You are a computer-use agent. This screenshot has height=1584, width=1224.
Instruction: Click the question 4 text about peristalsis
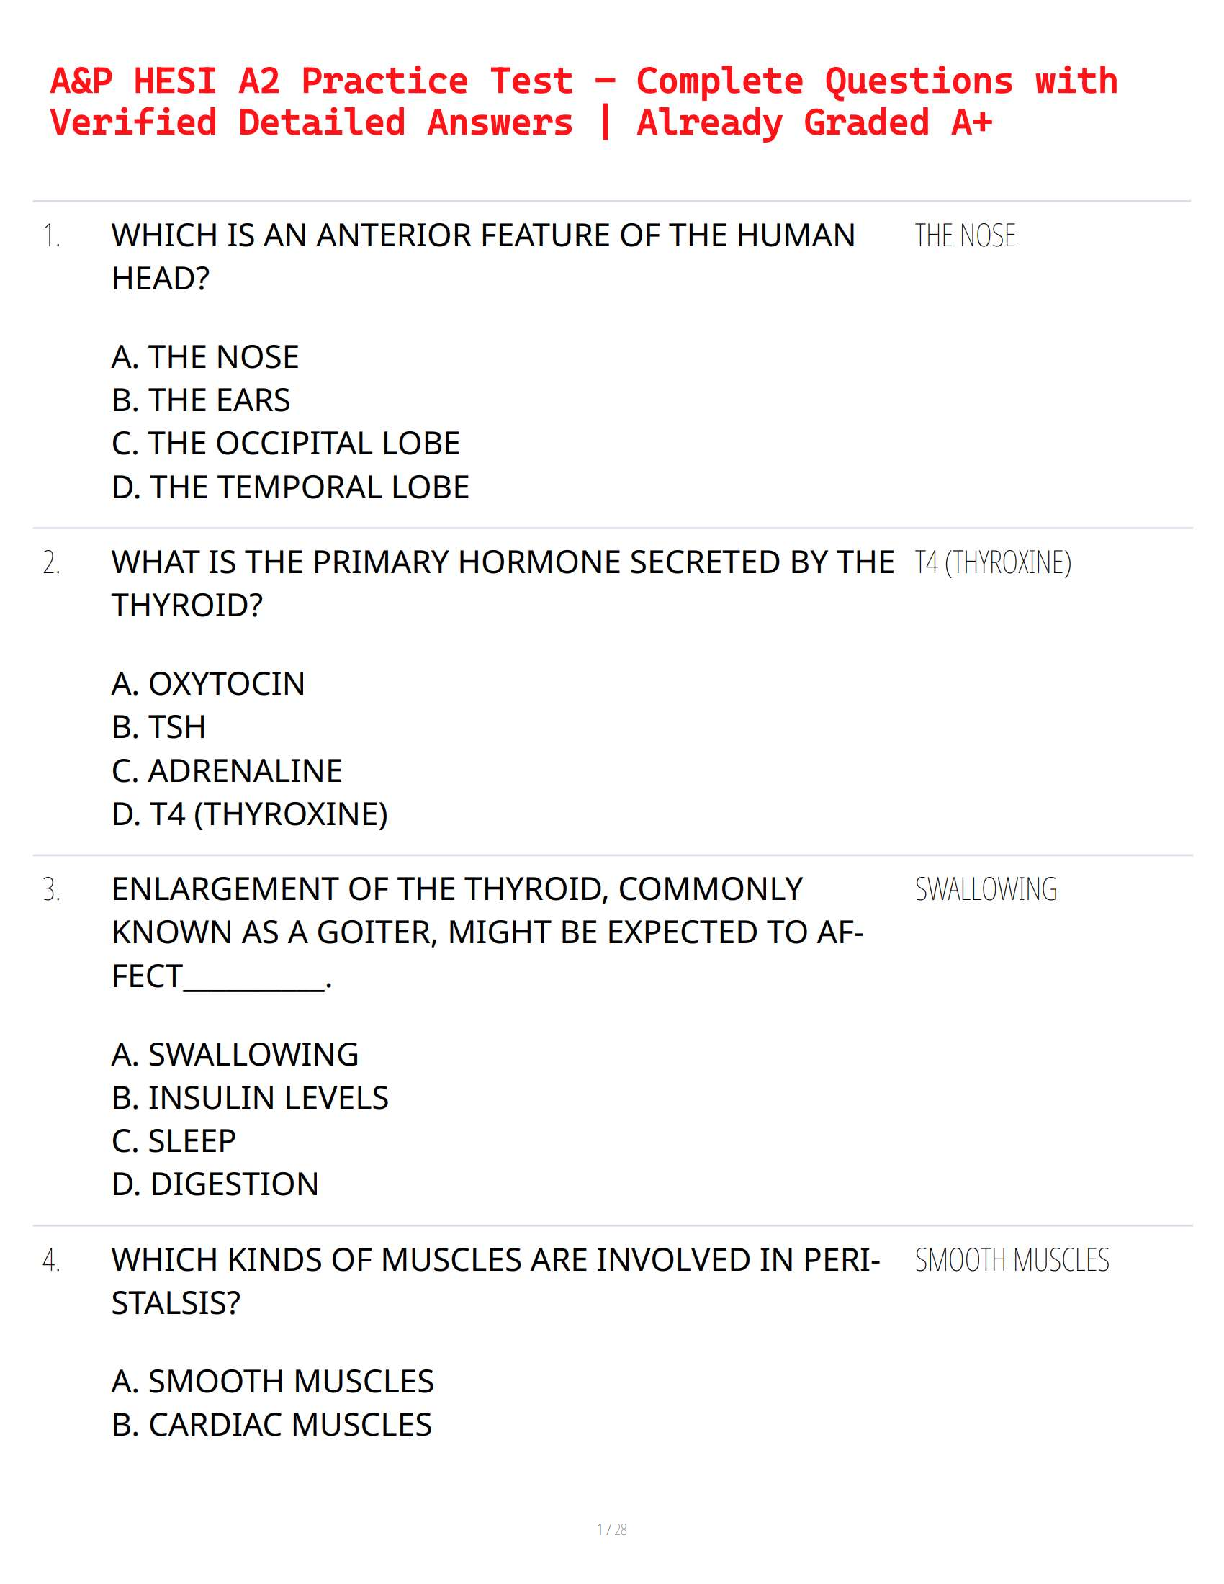(x=495, y=1281)
